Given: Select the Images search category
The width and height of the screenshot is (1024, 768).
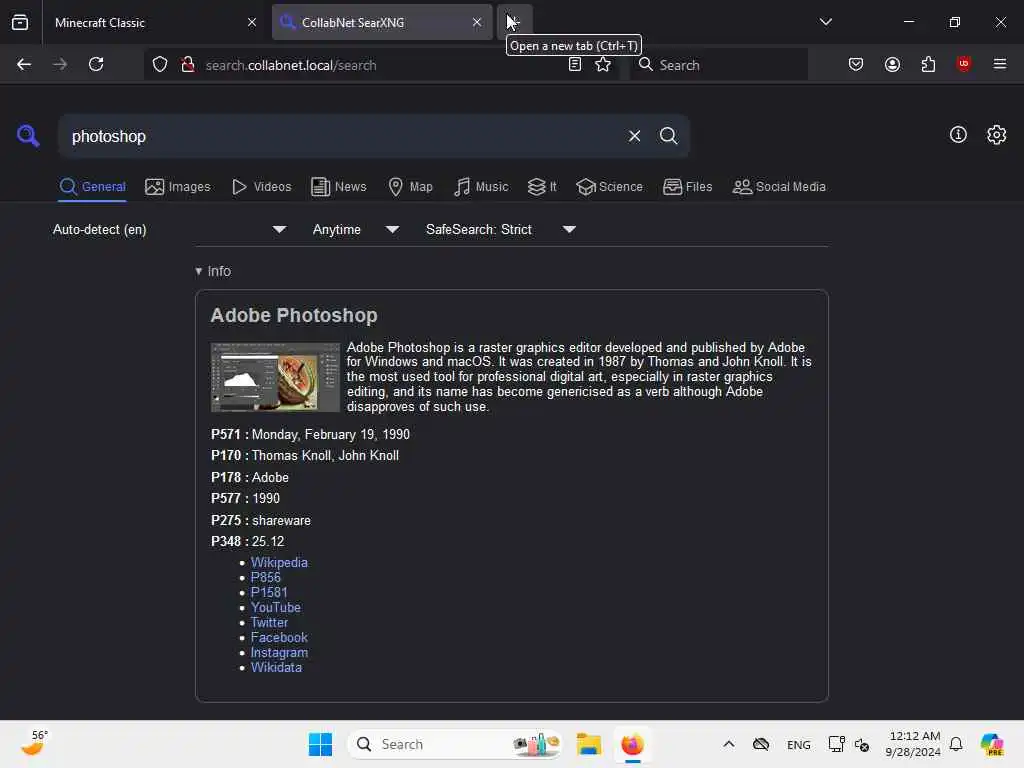Looking at the screenshot, I should pos(178,187).
